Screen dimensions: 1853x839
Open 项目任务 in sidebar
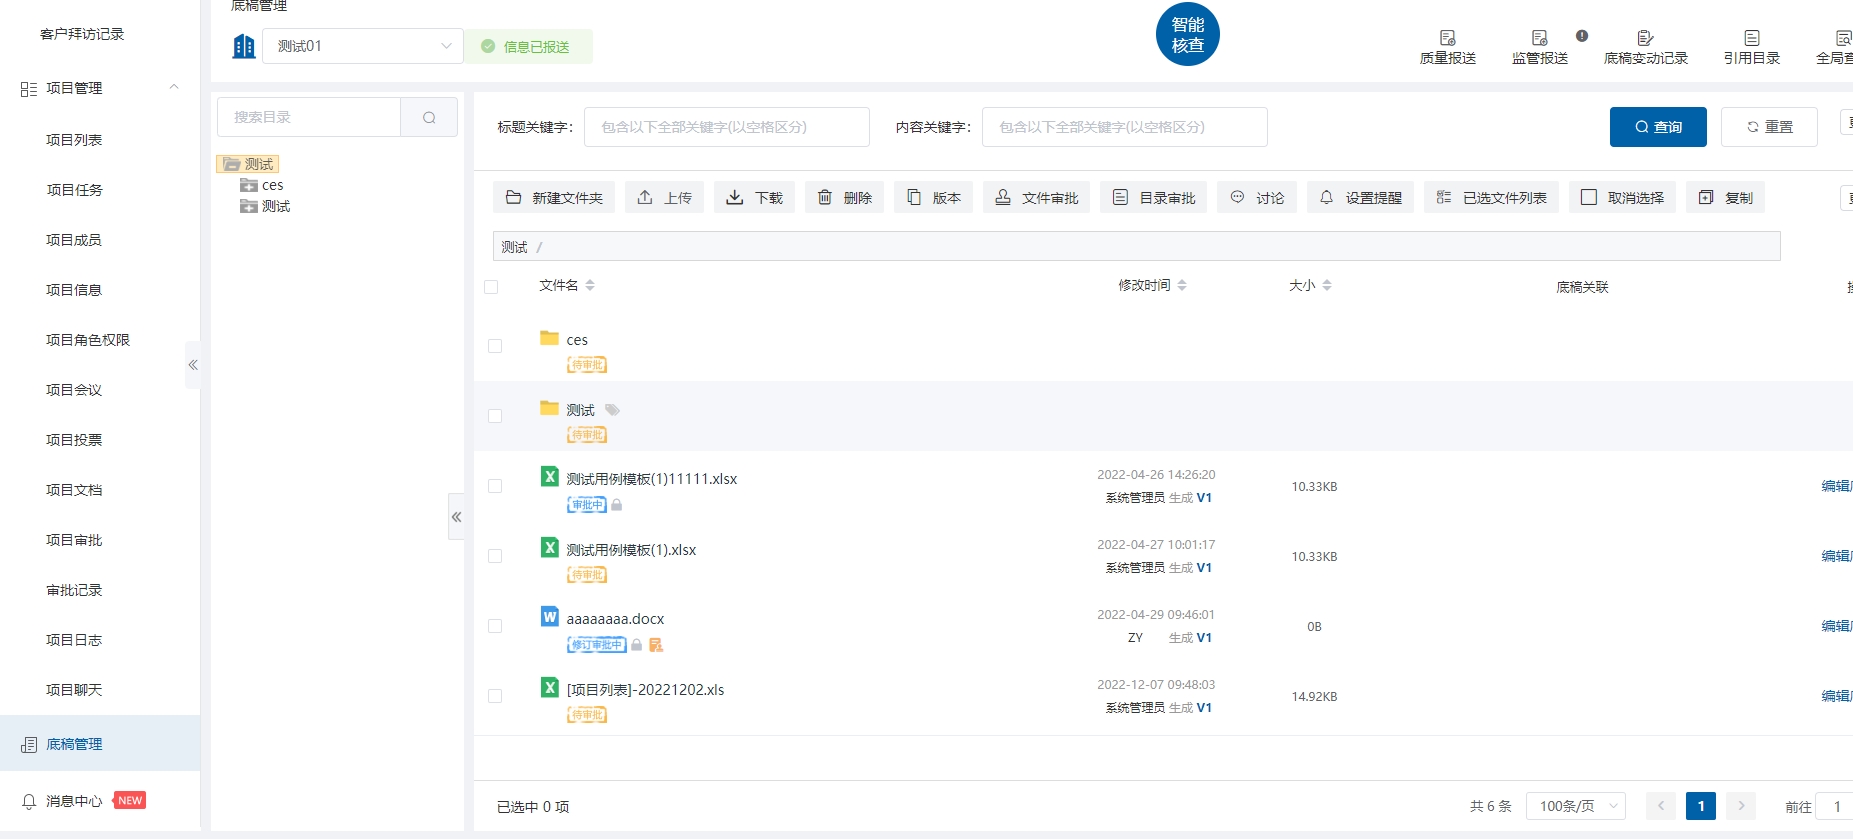(74, 190)
